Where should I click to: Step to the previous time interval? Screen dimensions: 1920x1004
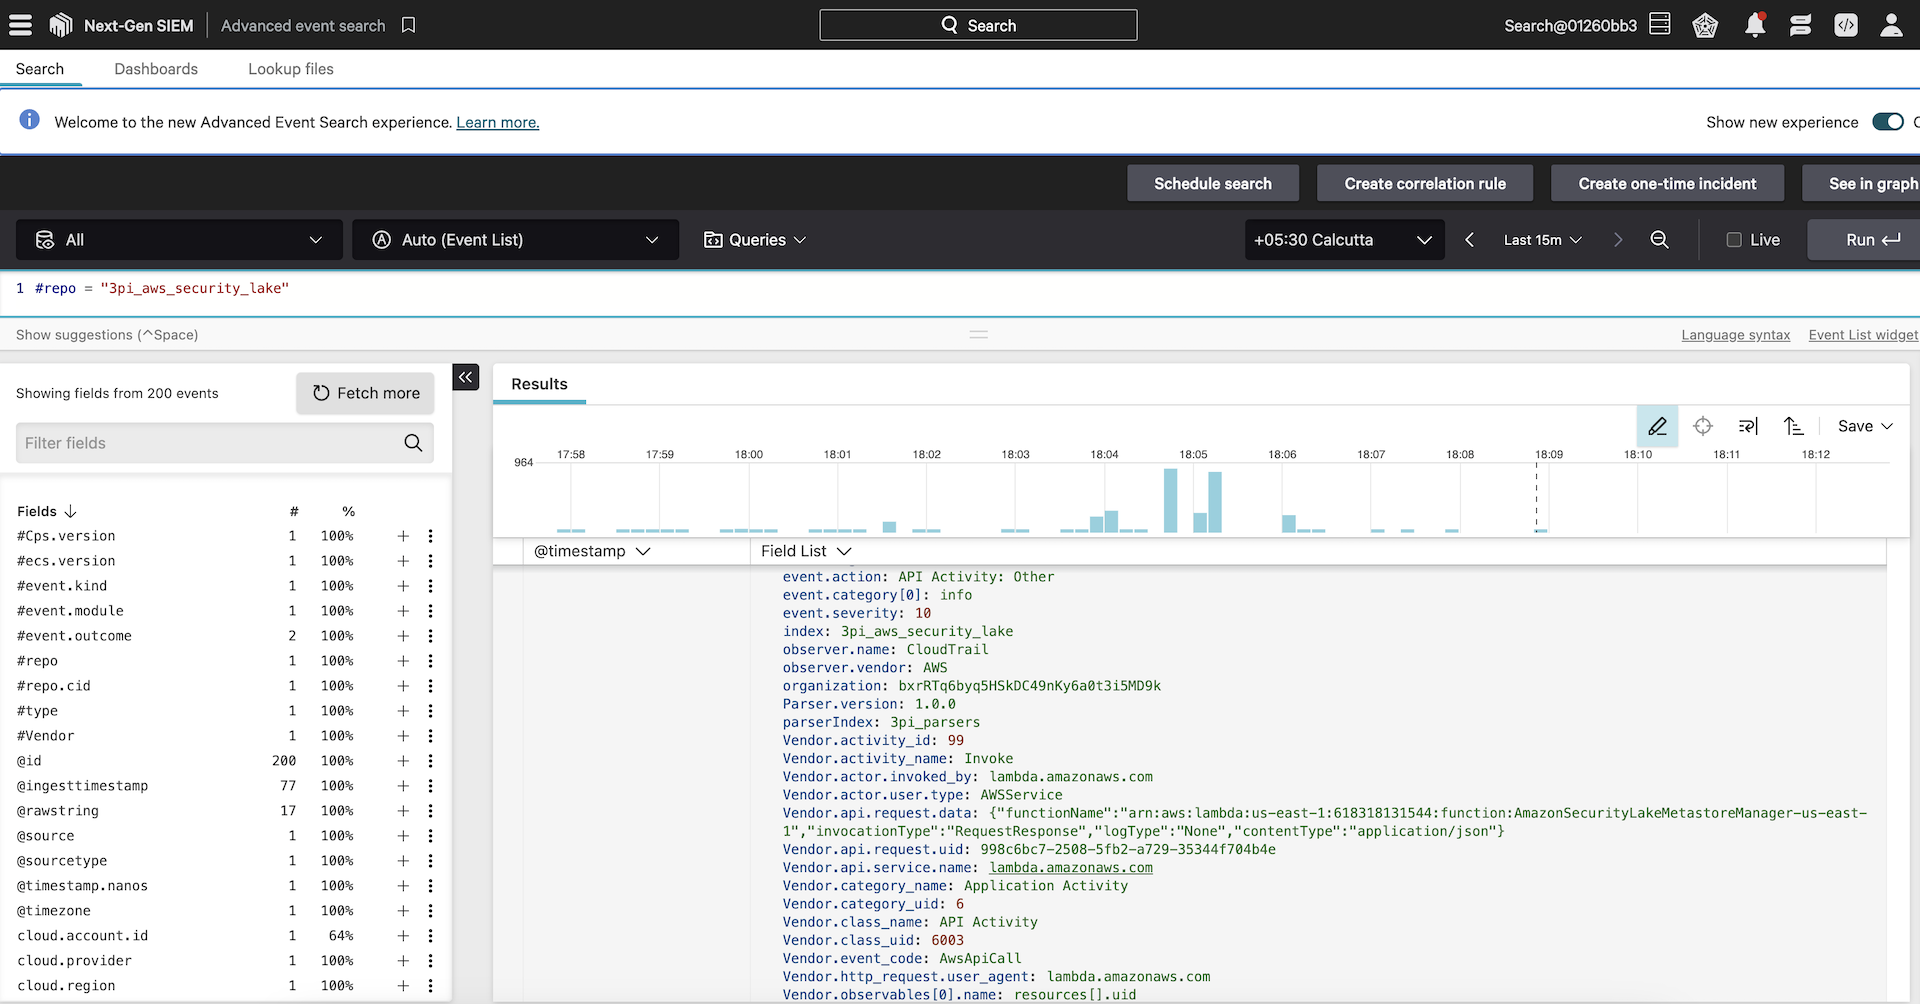(1469, 240)
